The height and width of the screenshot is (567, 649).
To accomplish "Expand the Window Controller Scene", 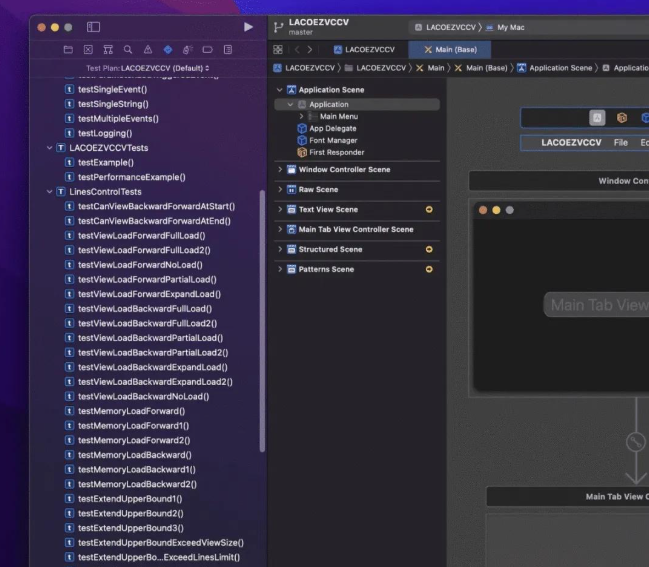I will (x=280, y=169).
